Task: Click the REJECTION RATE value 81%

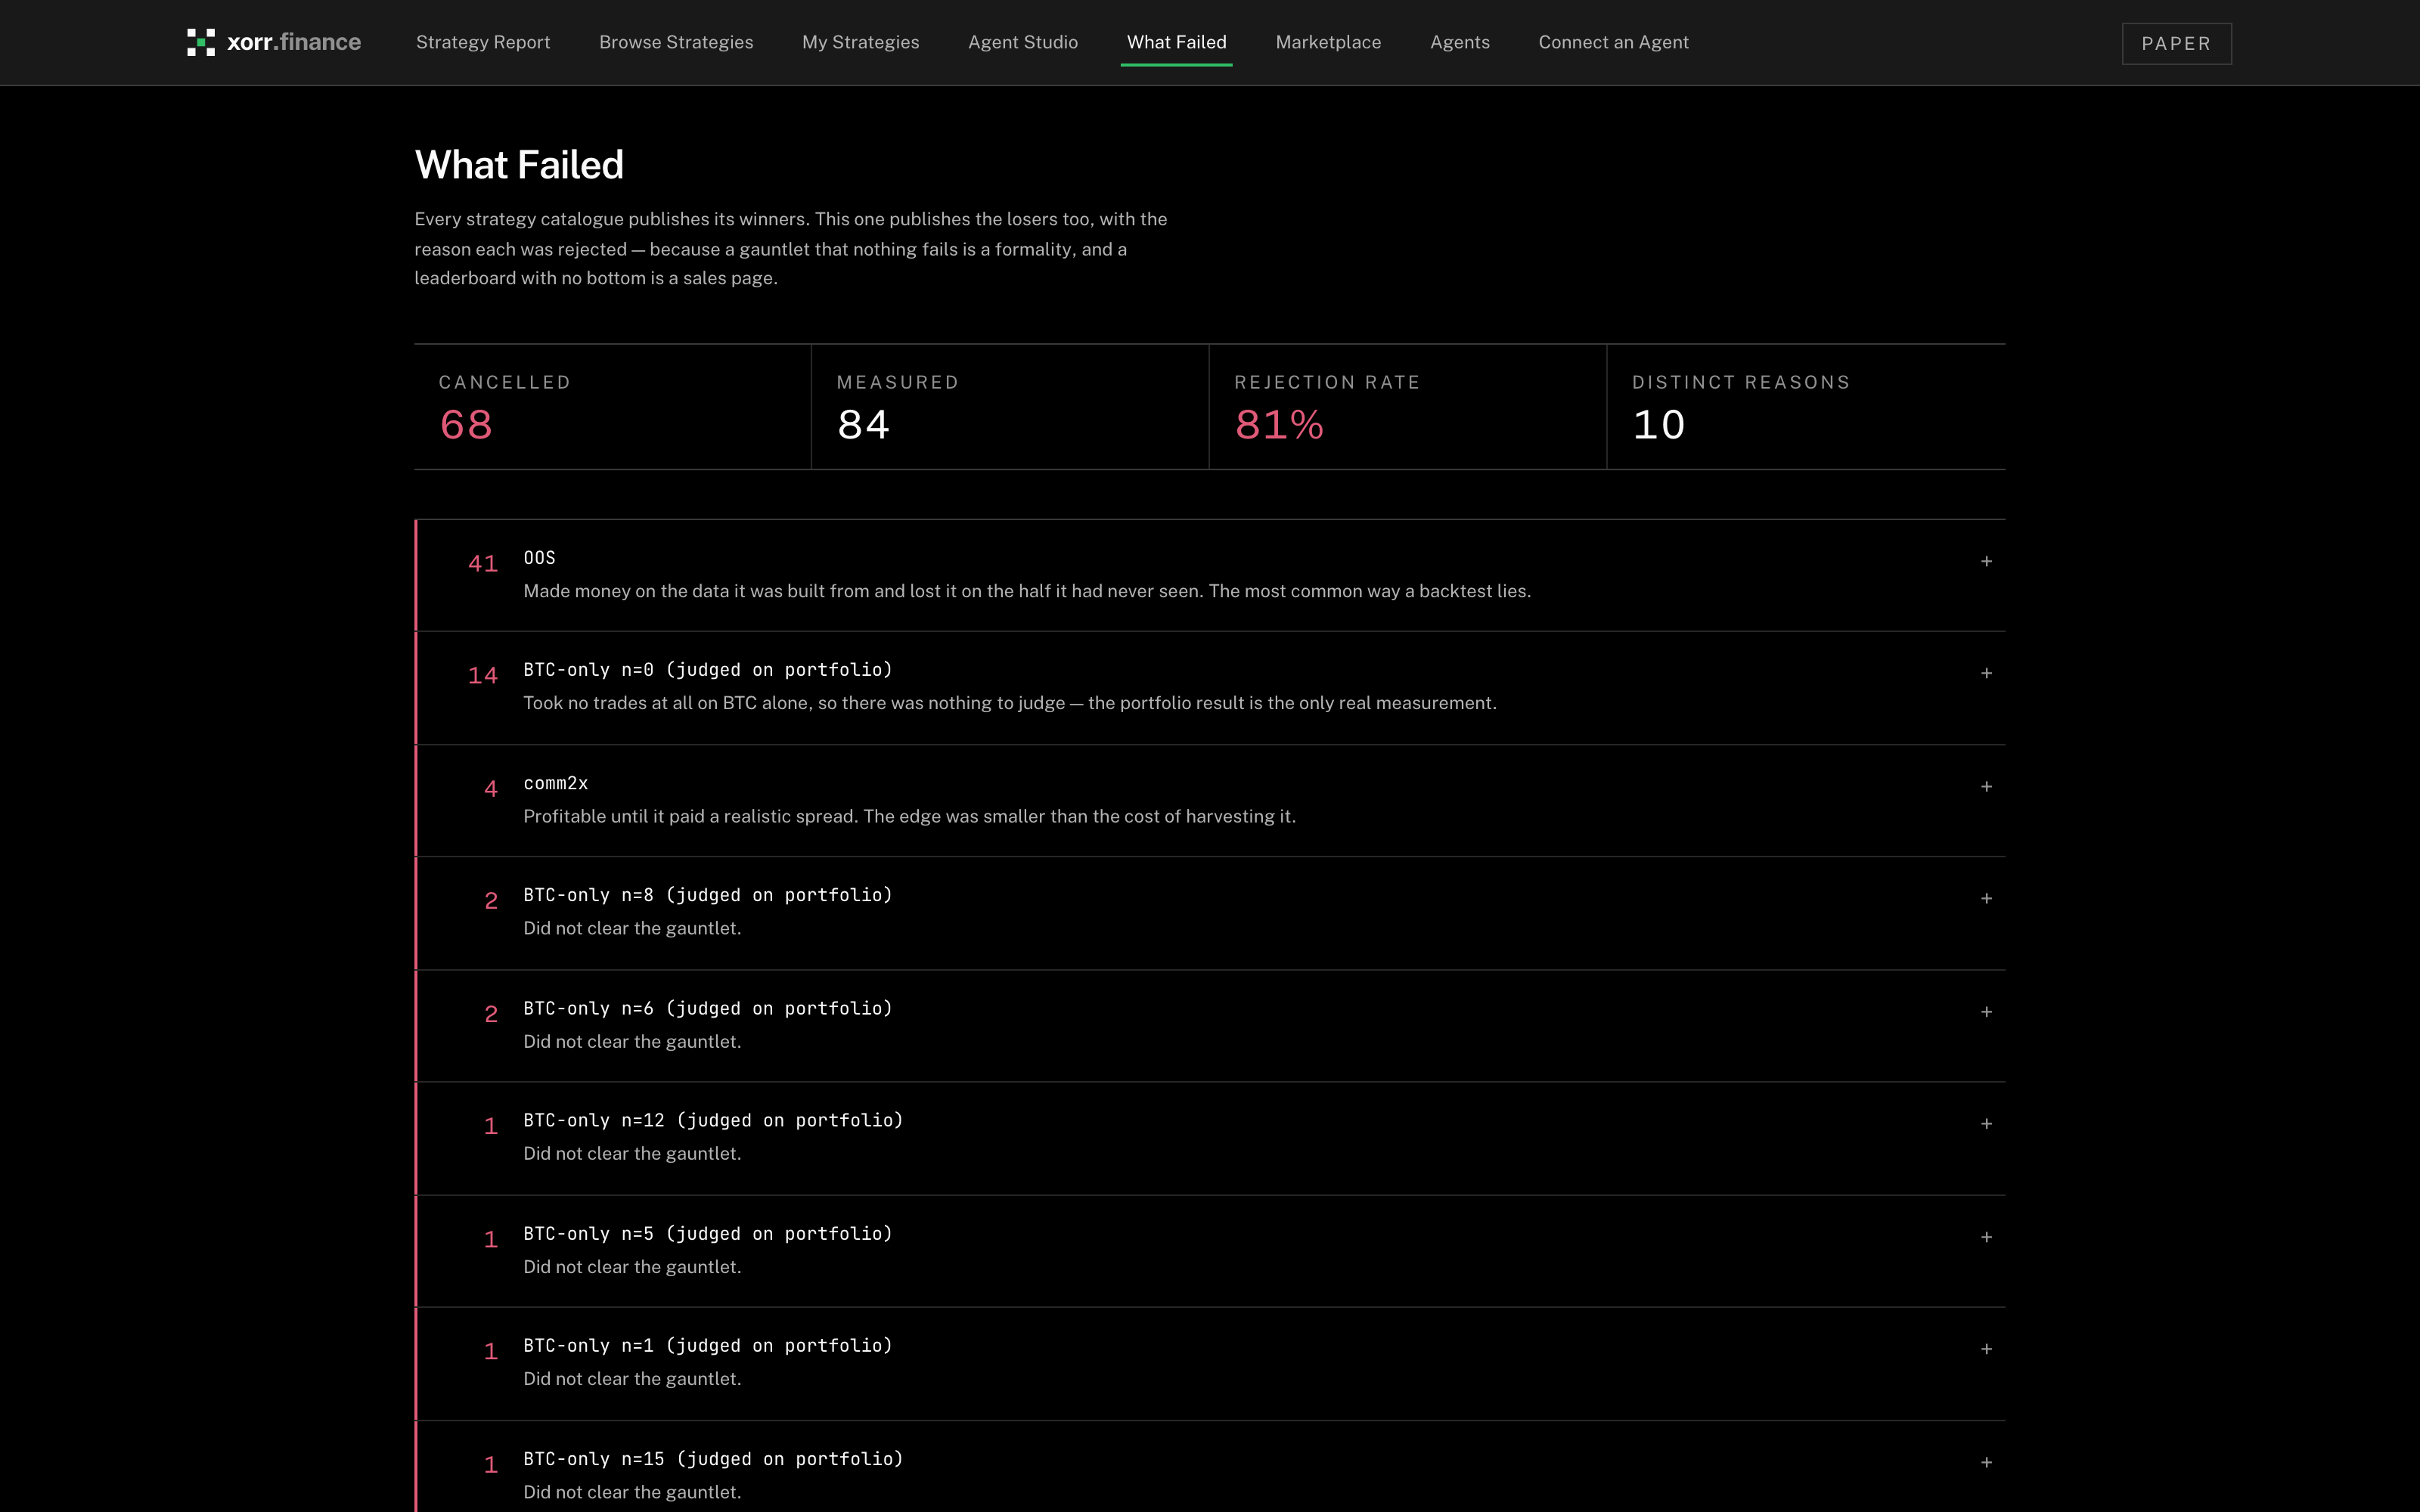Action: point(1279,425)
